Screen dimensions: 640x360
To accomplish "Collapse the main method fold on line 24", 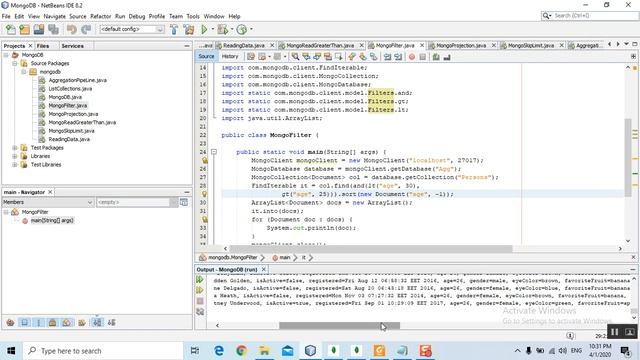I will 213,152.
